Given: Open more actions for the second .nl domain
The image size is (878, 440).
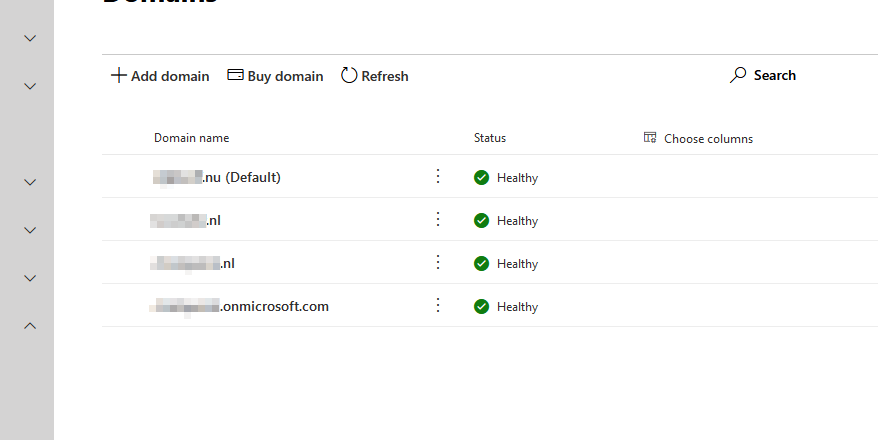Looking at the screenshot, I should coord(437,263).
